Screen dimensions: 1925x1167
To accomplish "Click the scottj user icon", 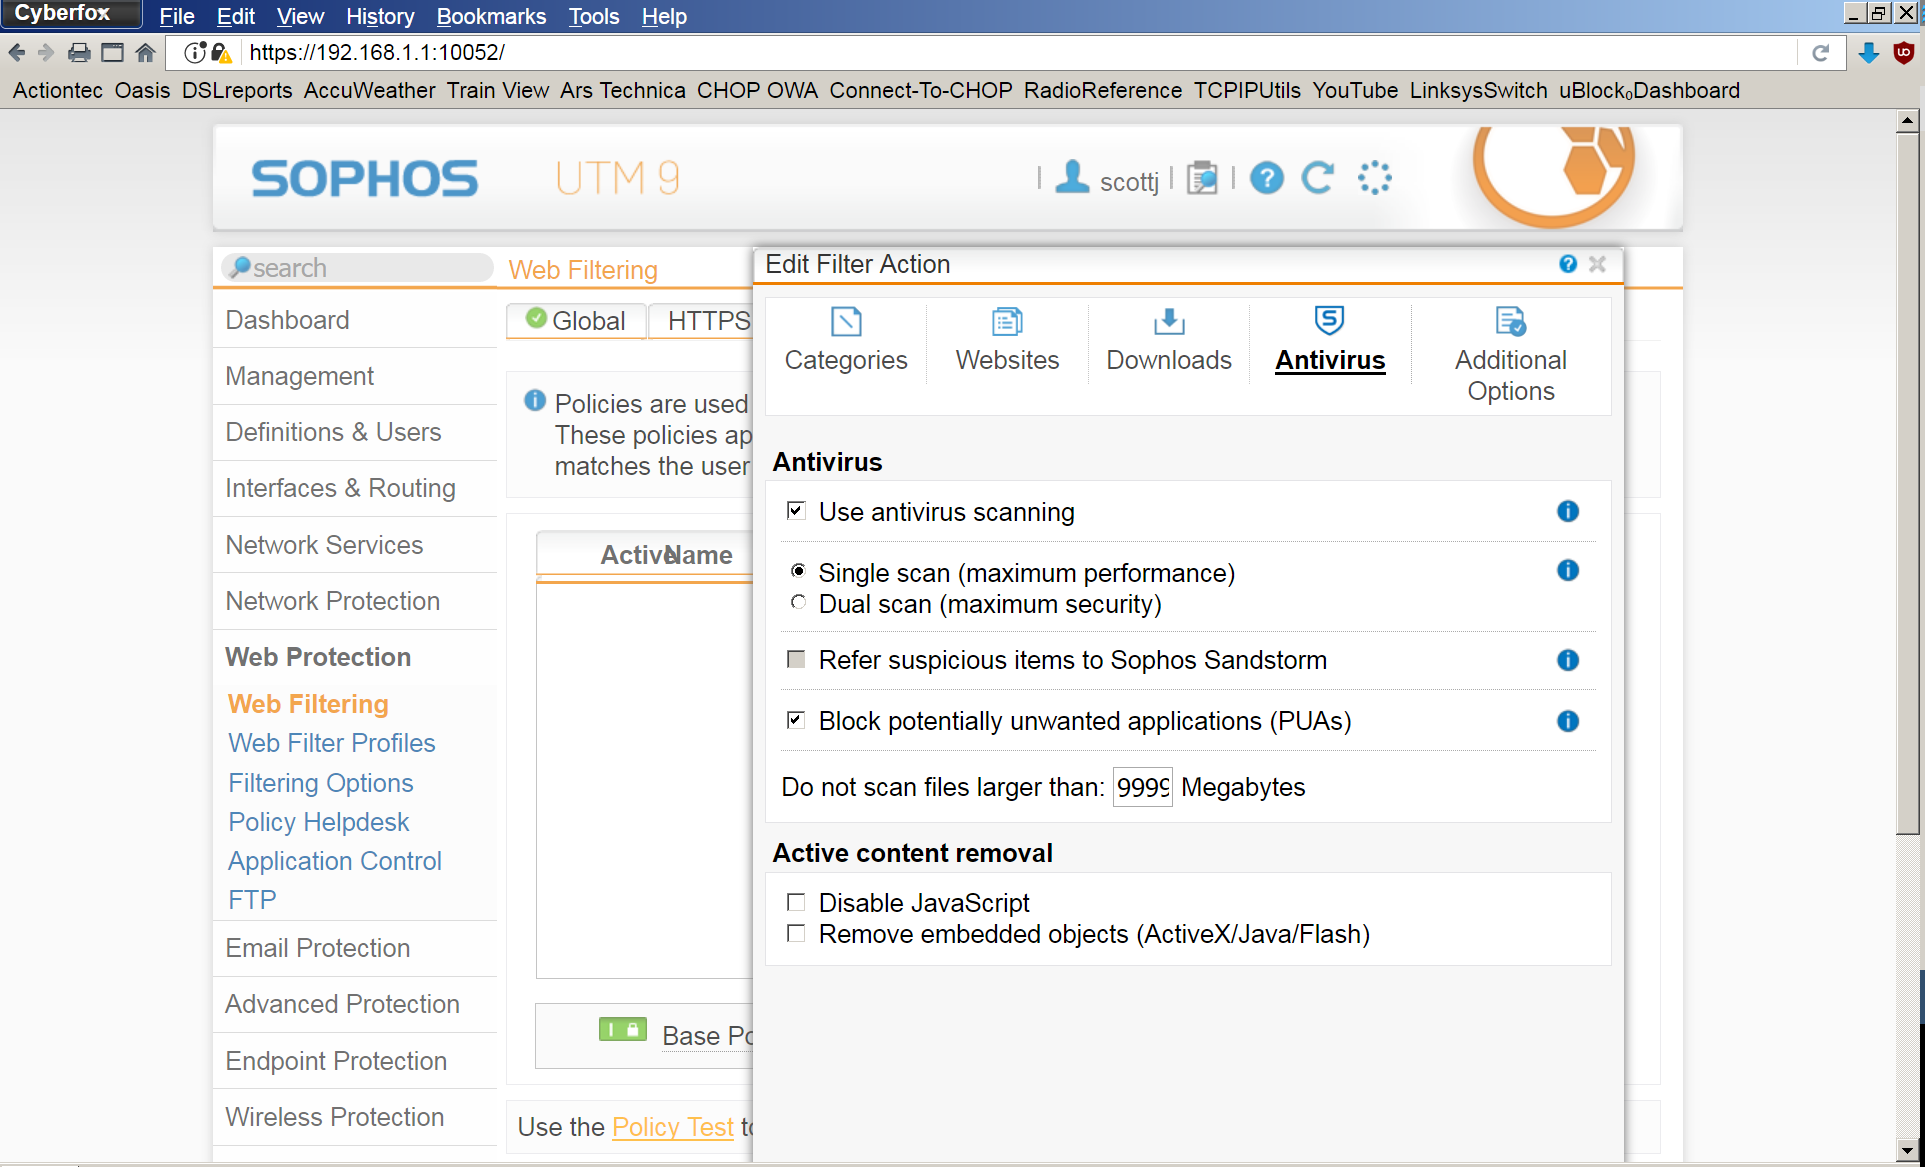I will tap(1072, 177).
